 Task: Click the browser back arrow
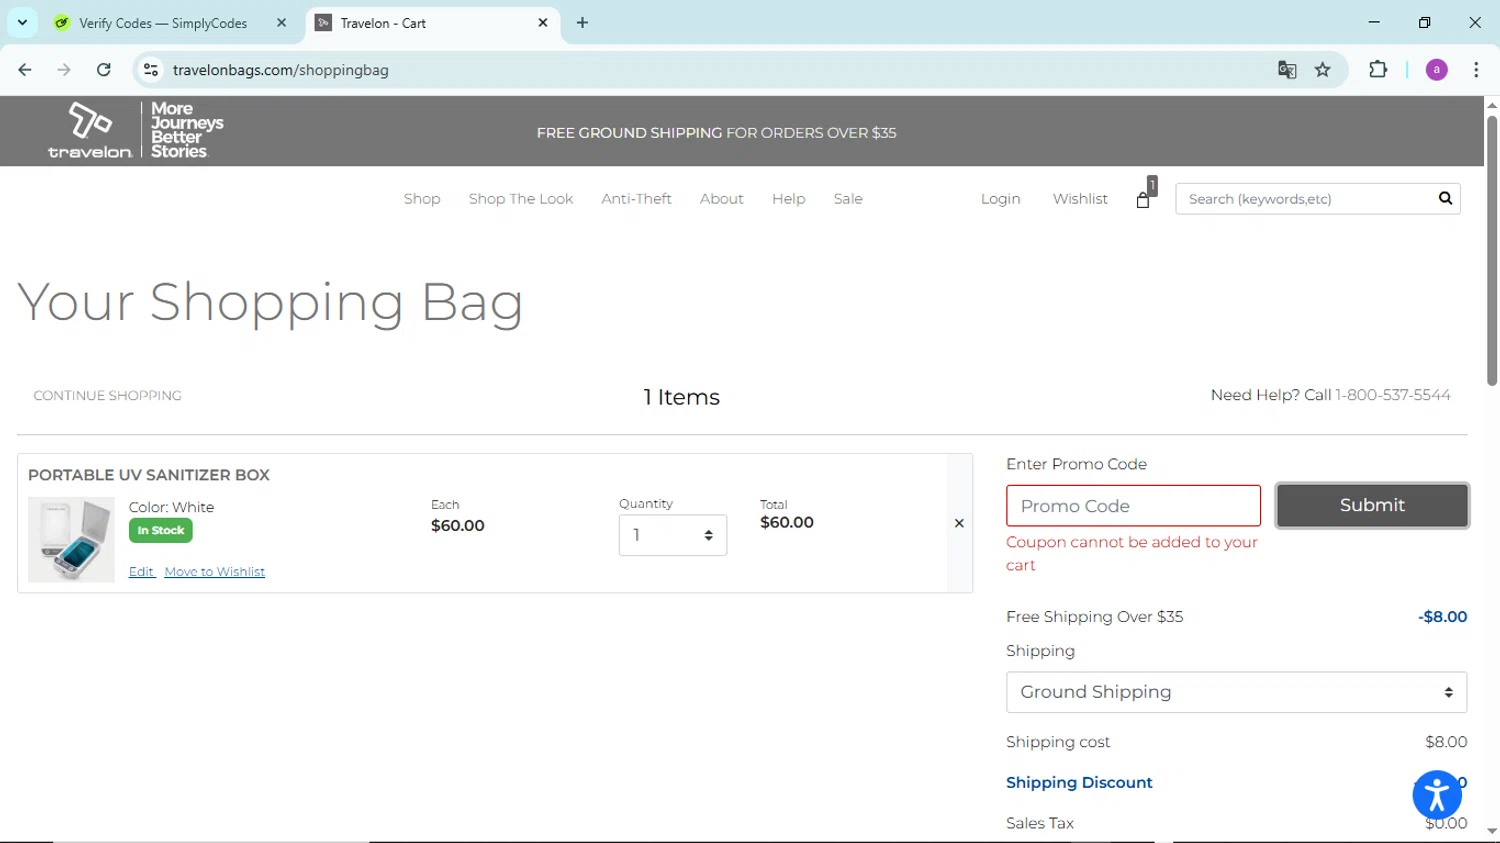point(25,70)
